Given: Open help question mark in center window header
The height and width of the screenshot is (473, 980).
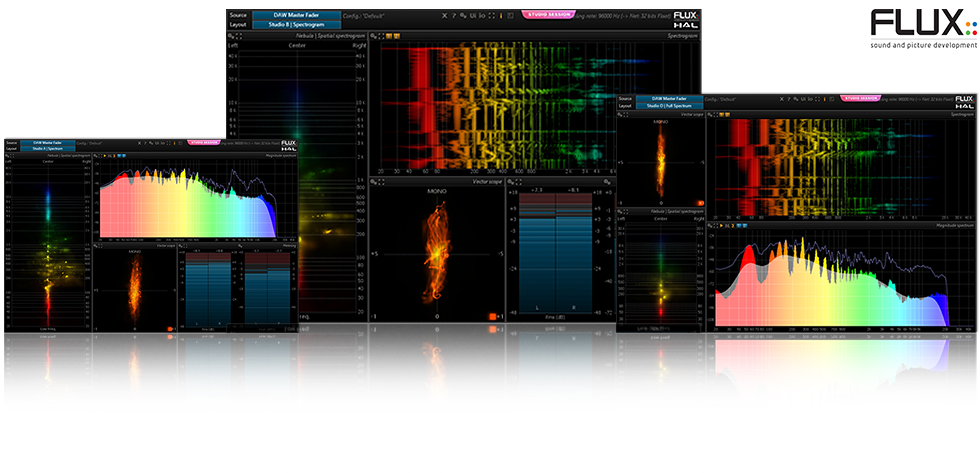Looking at the screenshot, I should click(x=455, y=16).
